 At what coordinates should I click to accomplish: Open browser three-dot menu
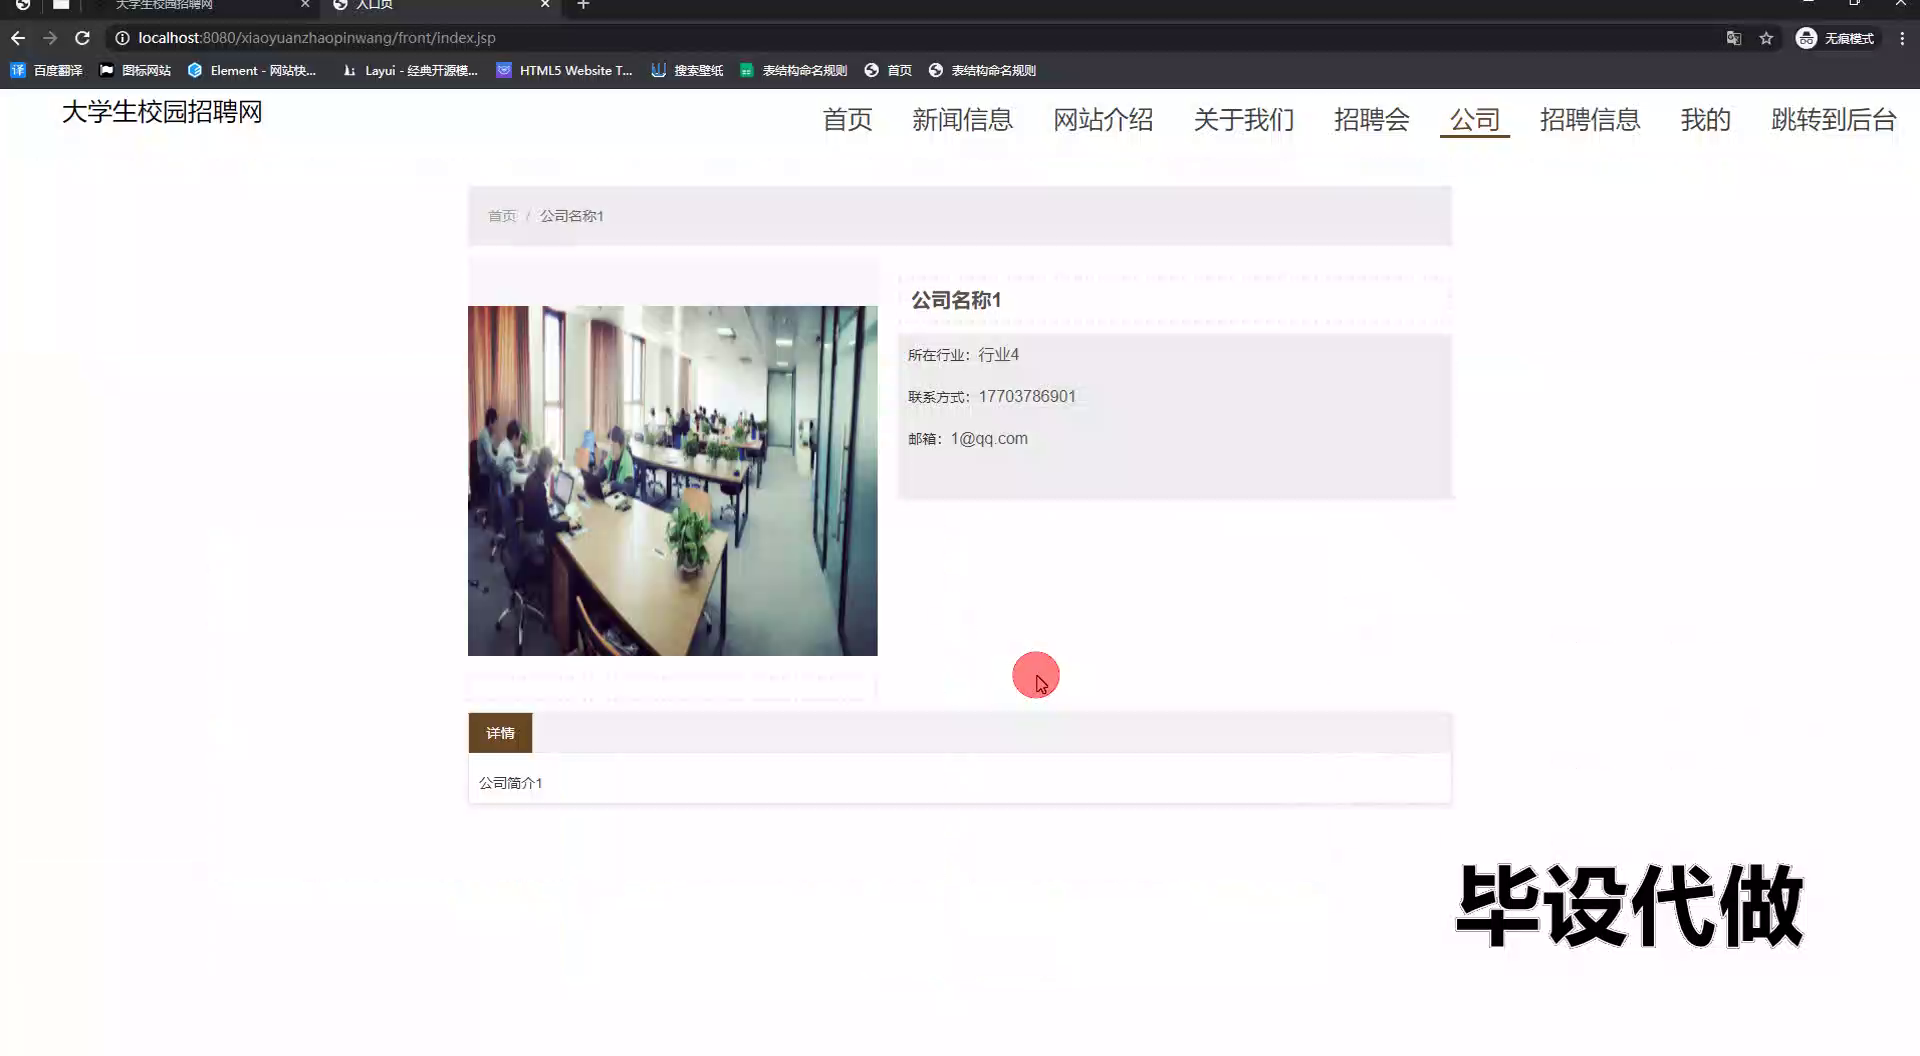(x=1901, y=38)
